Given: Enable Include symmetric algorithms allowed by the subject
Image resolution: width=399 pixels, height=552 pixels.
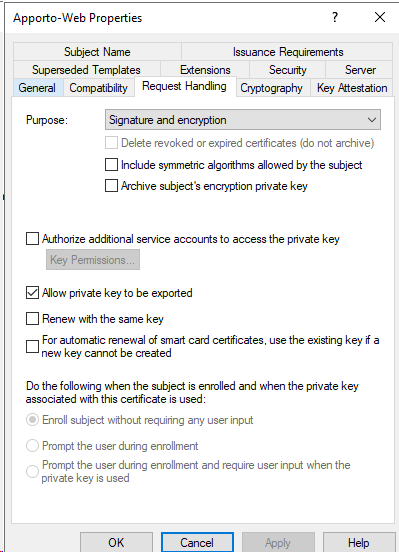Looking at the screenshot, I should point(111,165).
